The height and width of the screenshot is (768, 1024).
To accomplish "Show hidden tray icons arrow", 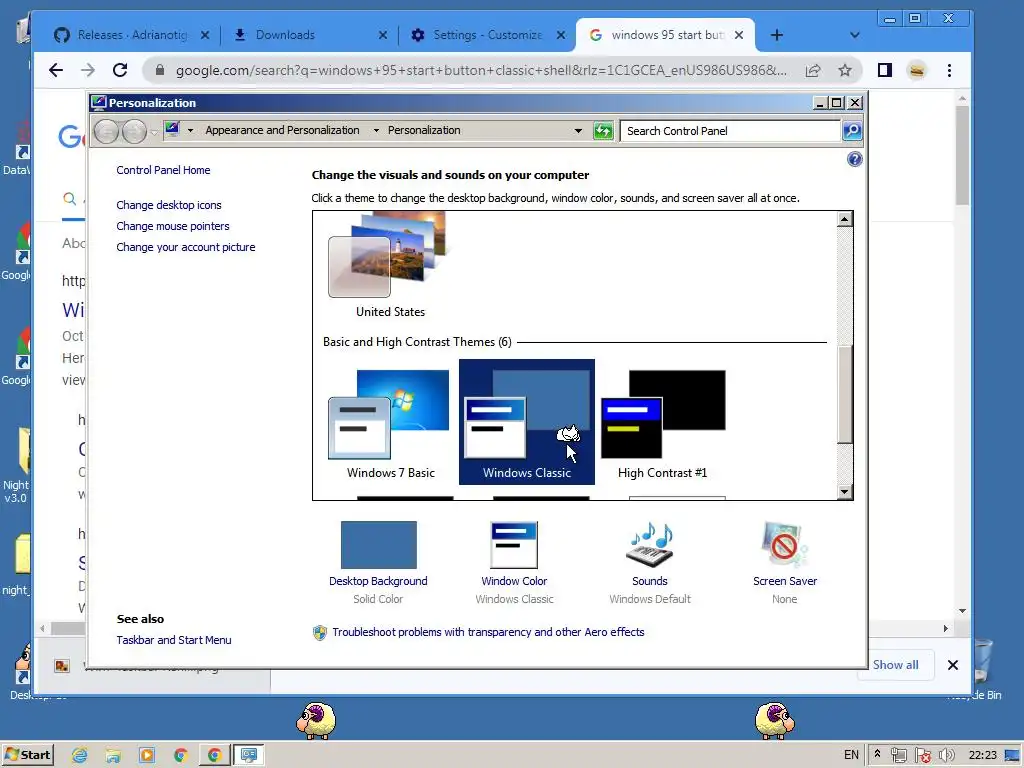I will (877, 754).
